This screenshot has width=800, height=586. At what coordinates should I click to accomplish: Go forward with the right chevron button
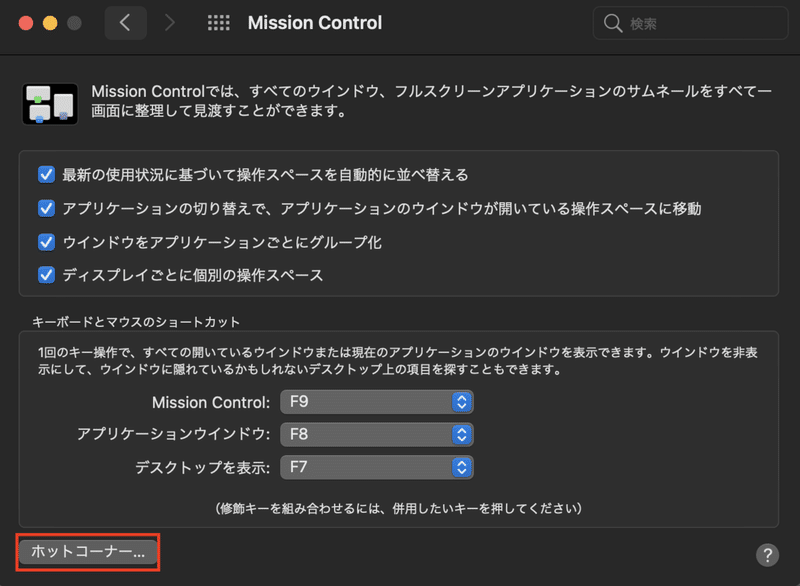click(x=170, y=23)
